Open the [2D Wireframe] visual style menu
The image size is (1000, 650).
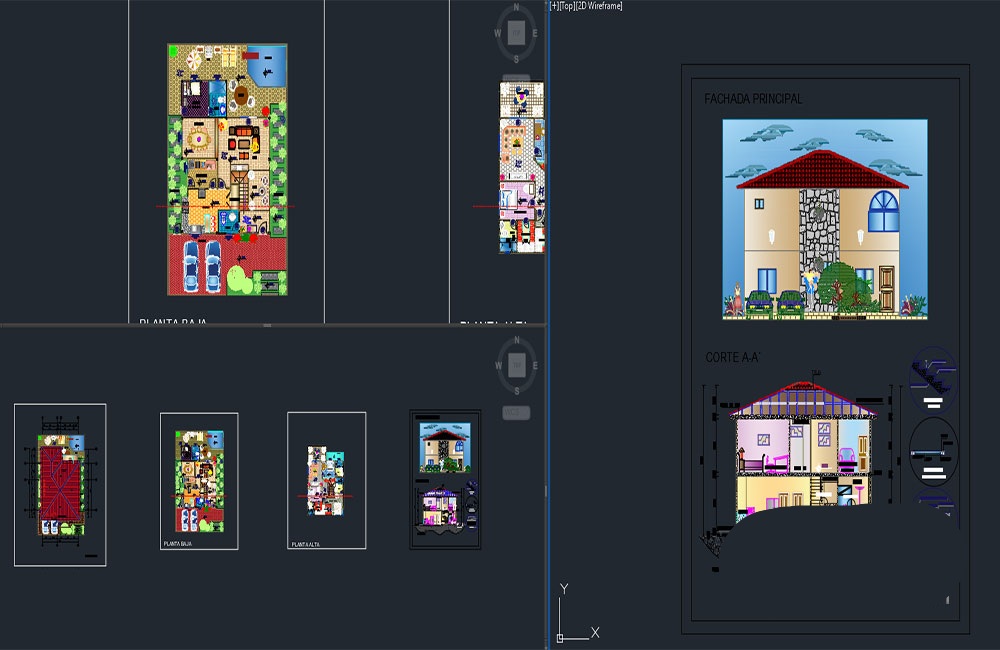click(x=599, y=6)
